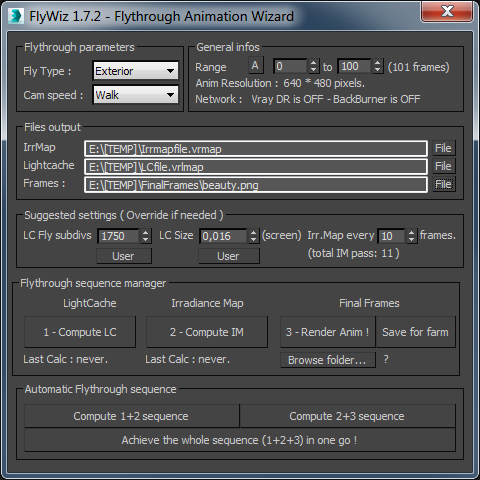Click the total IM pass: 11 text

[353, 253]
